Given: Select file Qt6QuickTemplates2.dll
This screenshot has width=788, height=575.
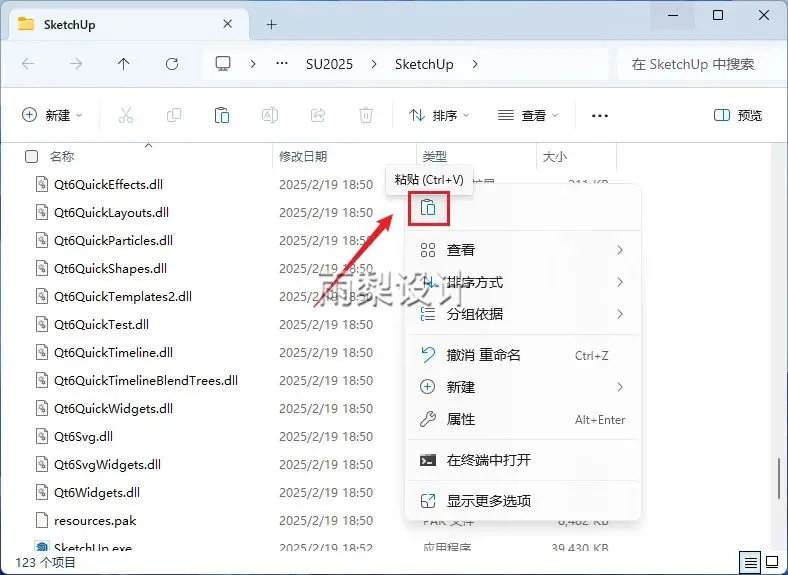Looking at the screenshot, I should (x=123, y=296).
